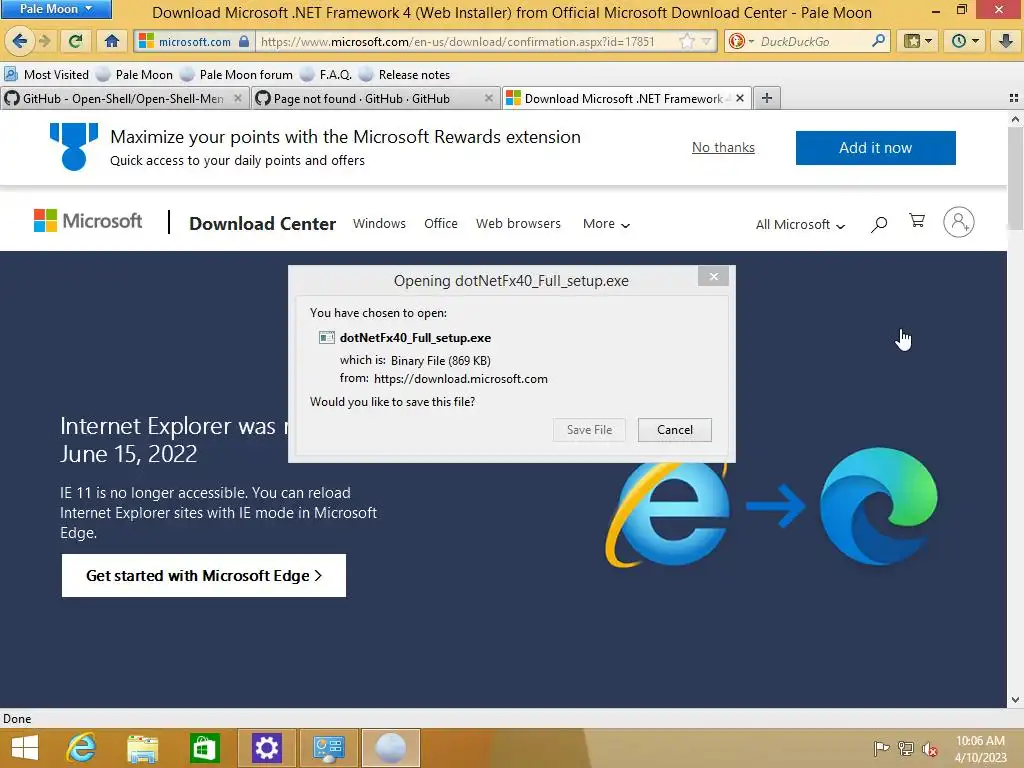Open the Control Panel taskbar icon
The image size is (1024, 768).
328,748
